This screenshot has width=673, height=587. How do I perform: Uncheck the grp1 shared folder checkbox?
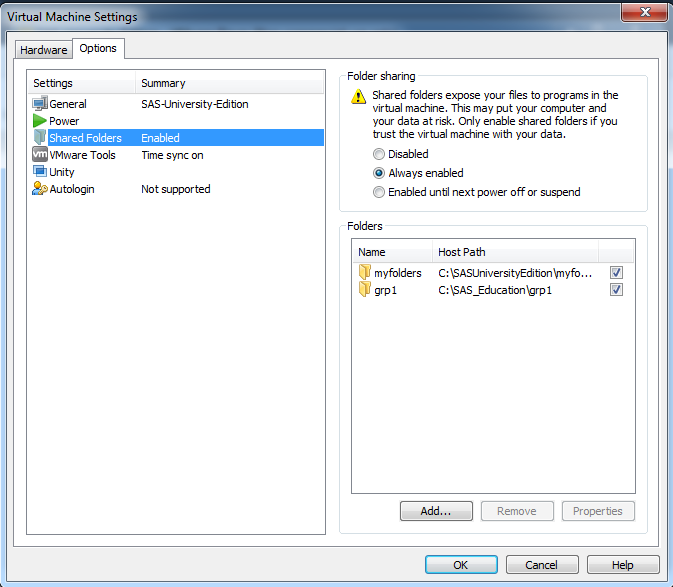click(616, 290)
